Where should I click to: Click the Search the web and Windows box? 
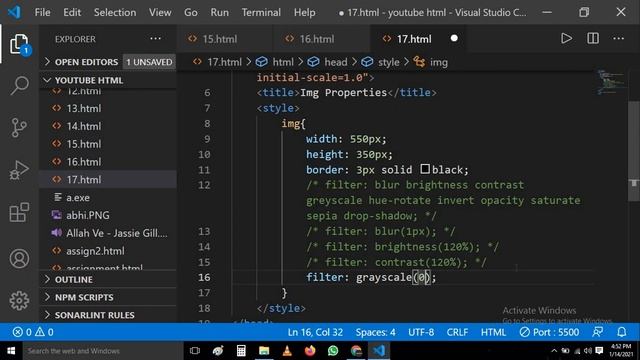click(103, 351)
